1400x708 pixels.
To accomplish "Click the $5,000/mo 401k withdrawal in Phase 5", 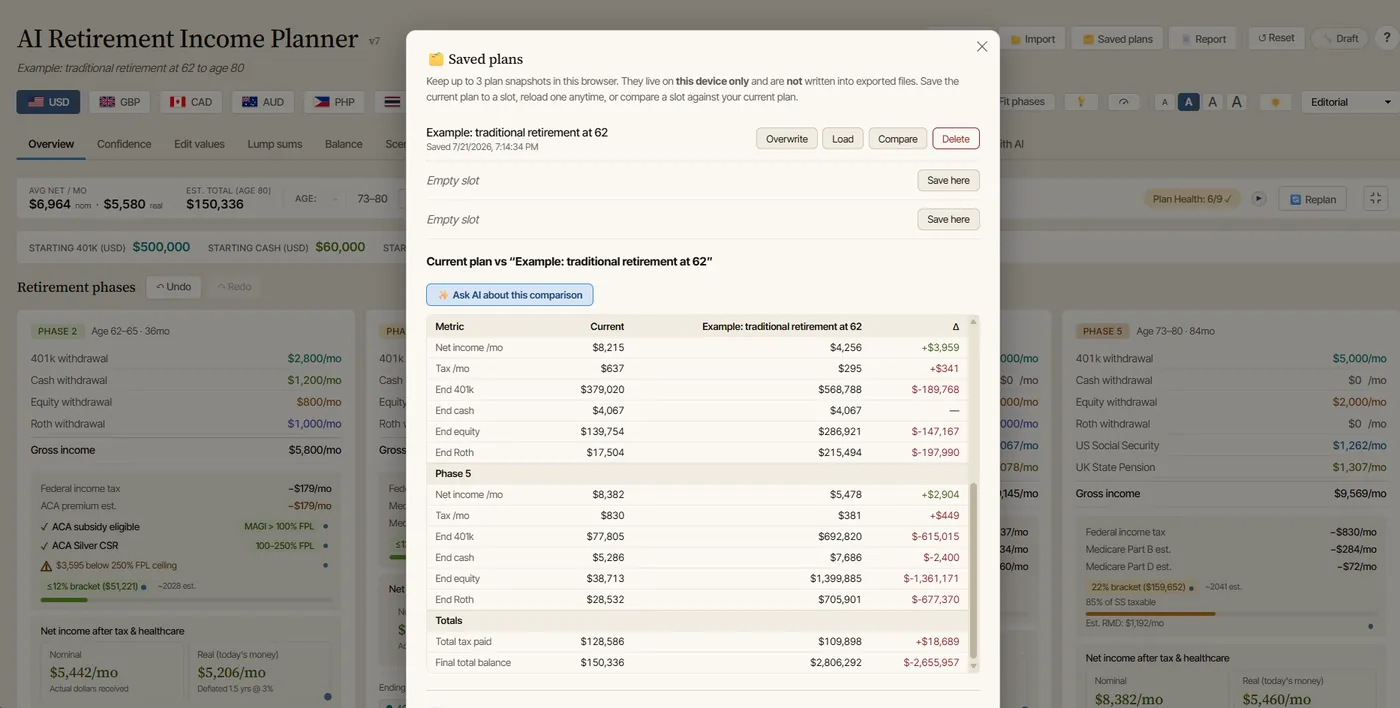I will point(1360,358).
